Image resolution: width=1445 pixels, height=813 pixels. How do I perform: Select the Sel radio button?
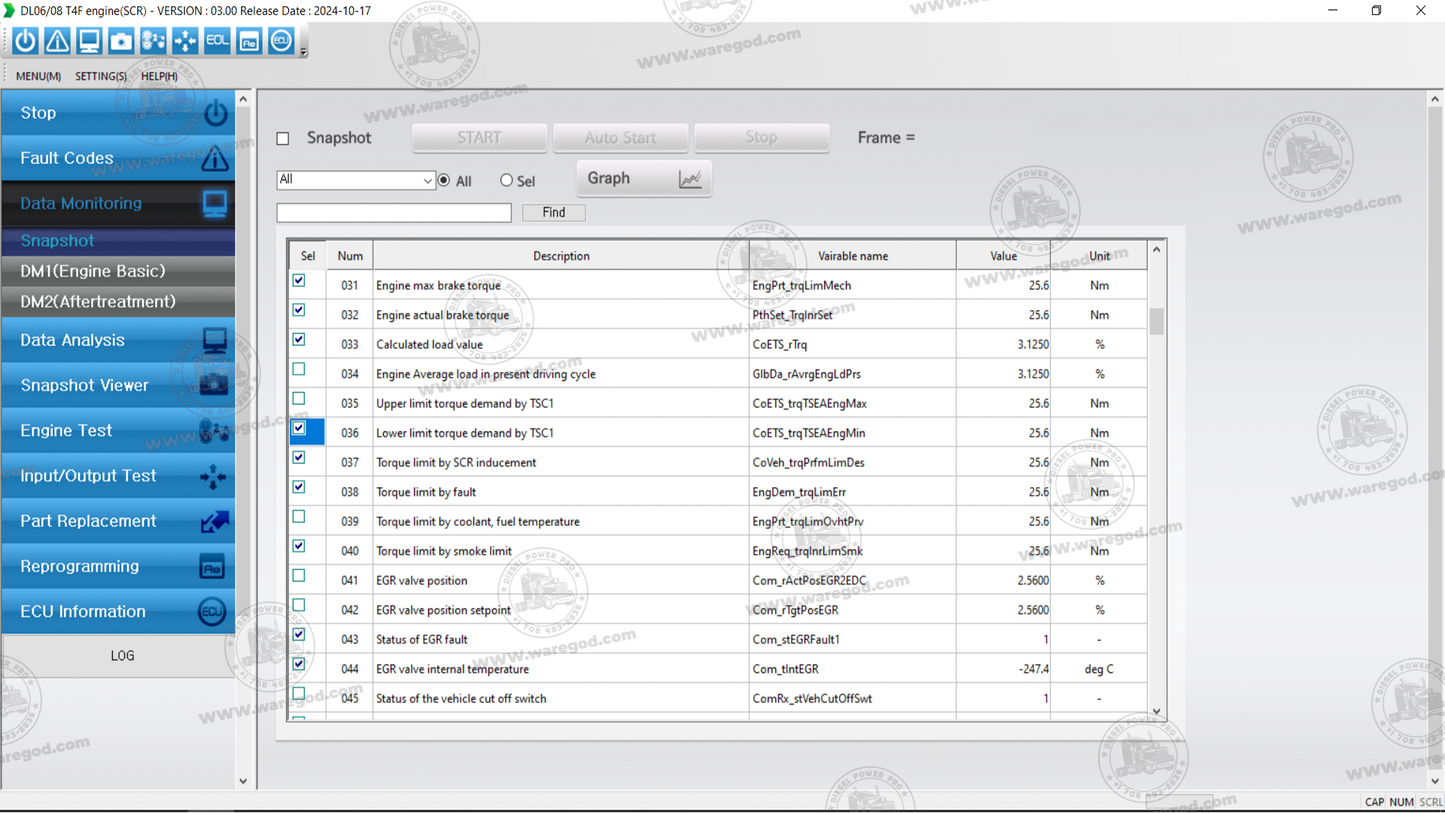507,181
